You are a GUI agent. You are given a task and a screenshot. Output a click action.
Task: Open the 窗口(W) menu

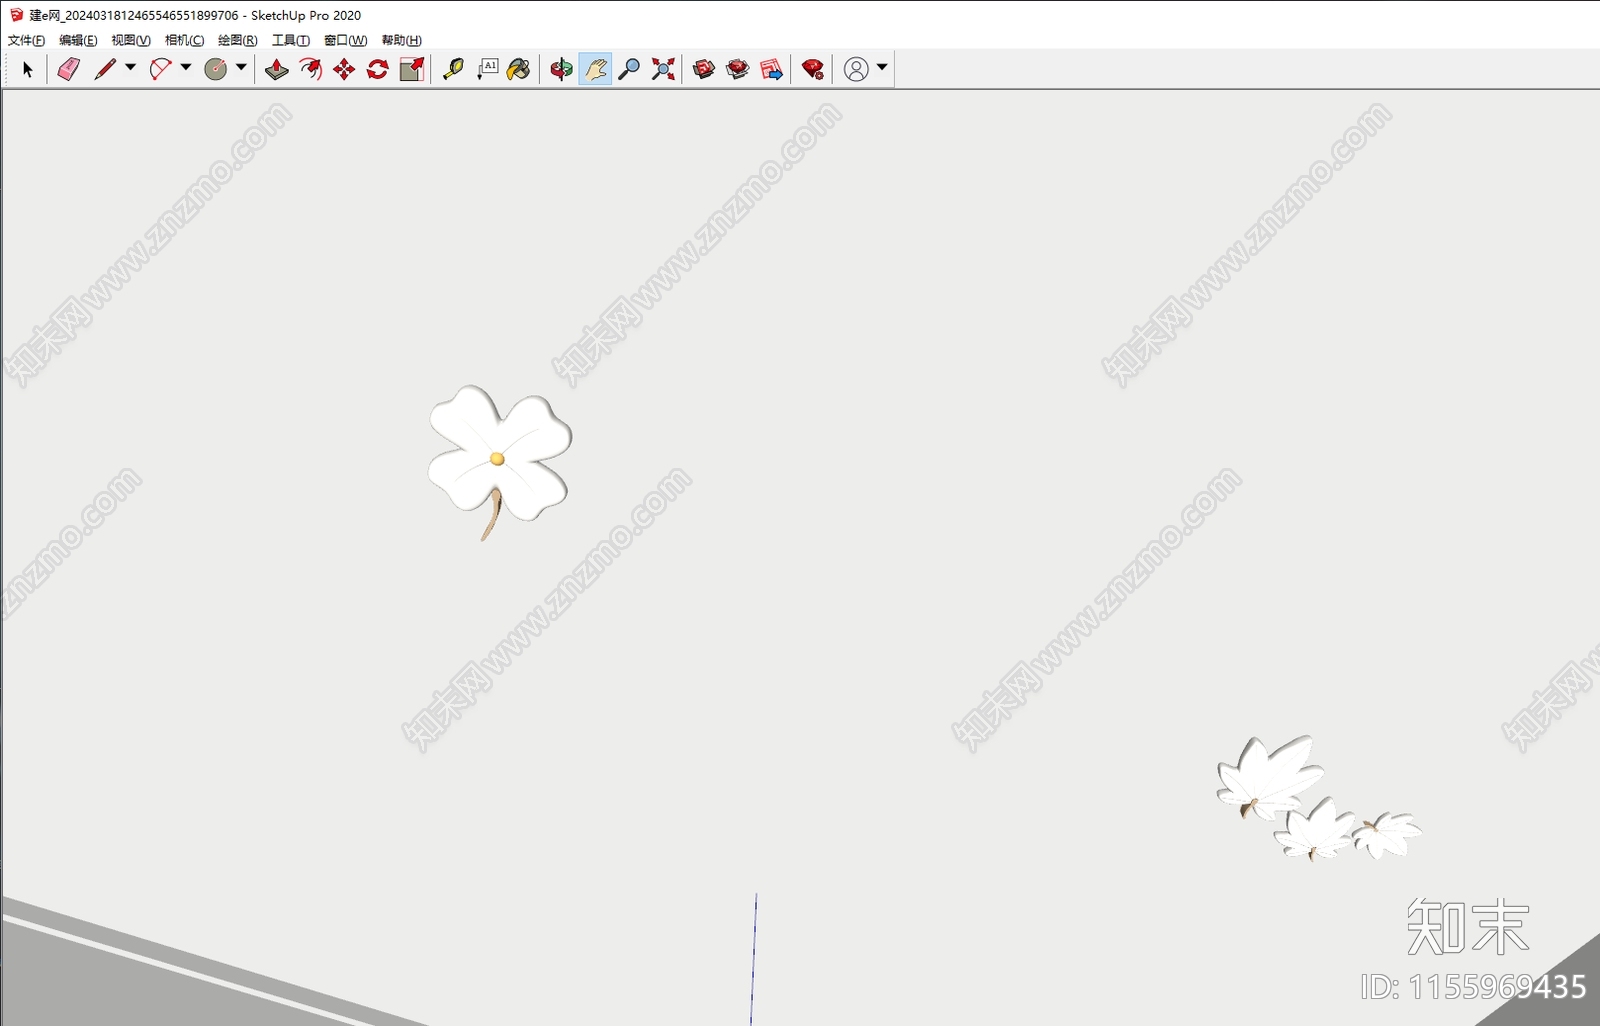(346, 40)
